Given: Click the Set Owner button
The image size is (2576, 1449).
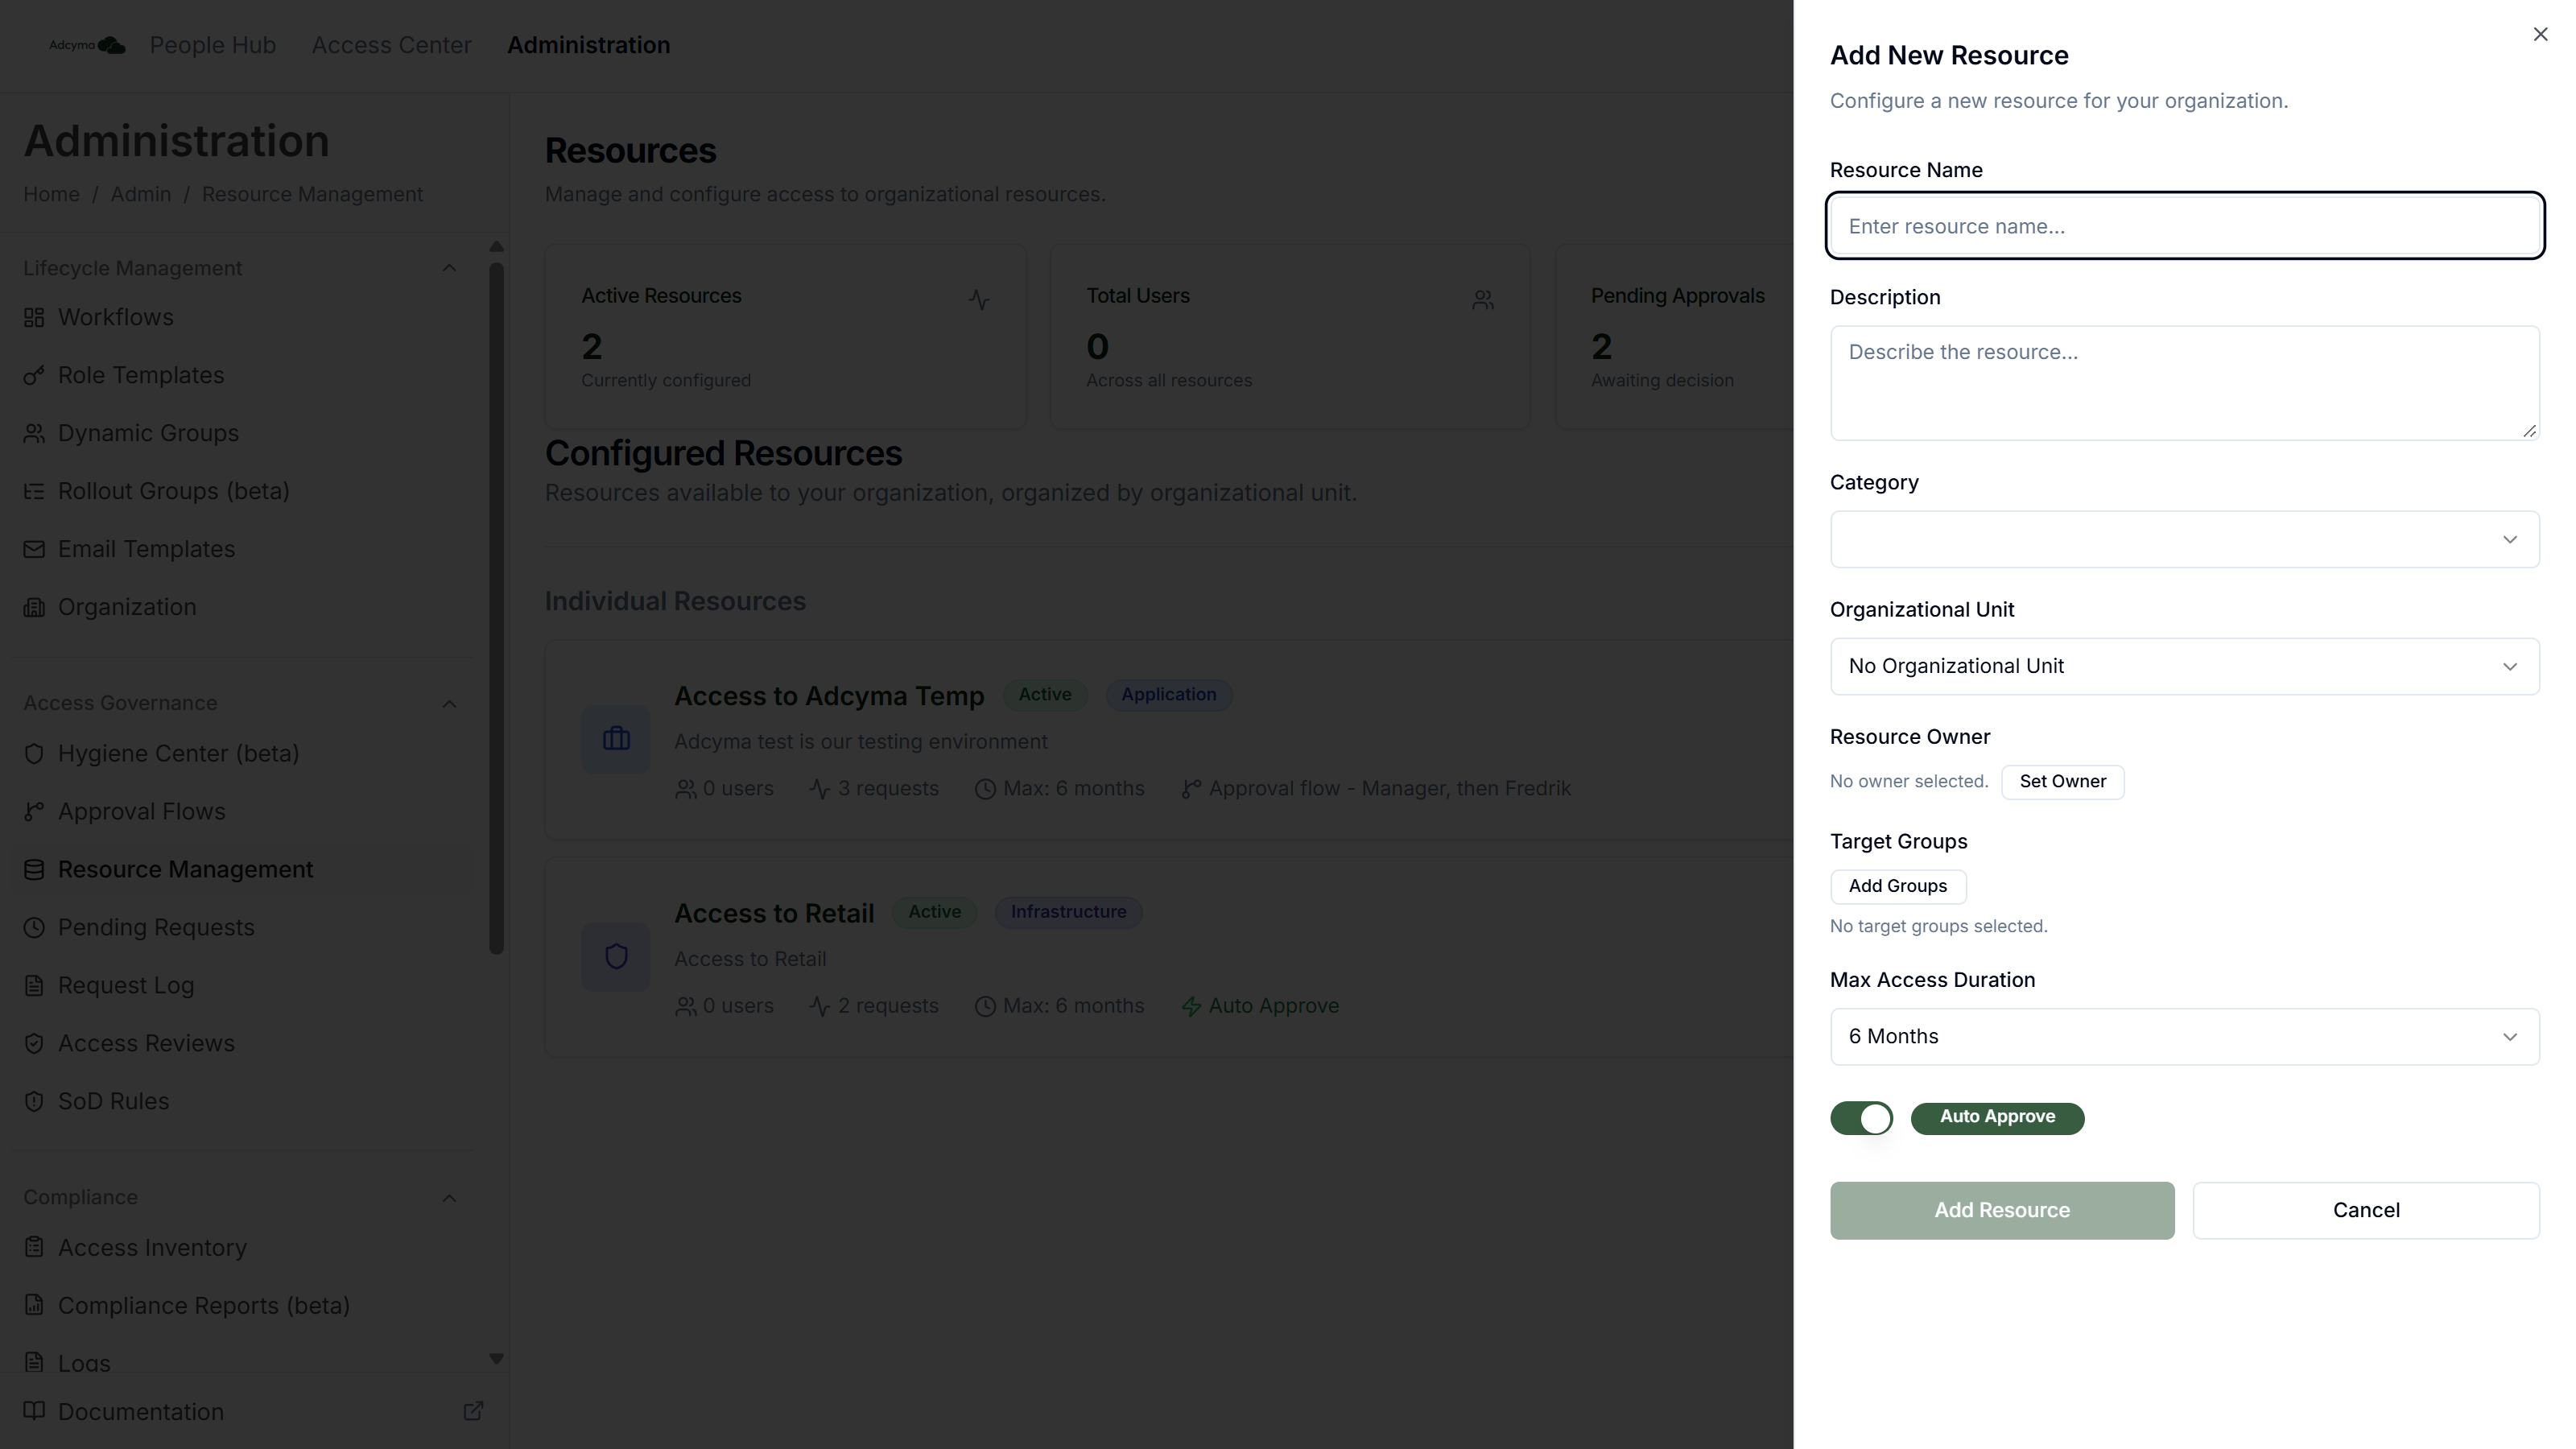Looking at the screenshot, I should [2062, 781].
